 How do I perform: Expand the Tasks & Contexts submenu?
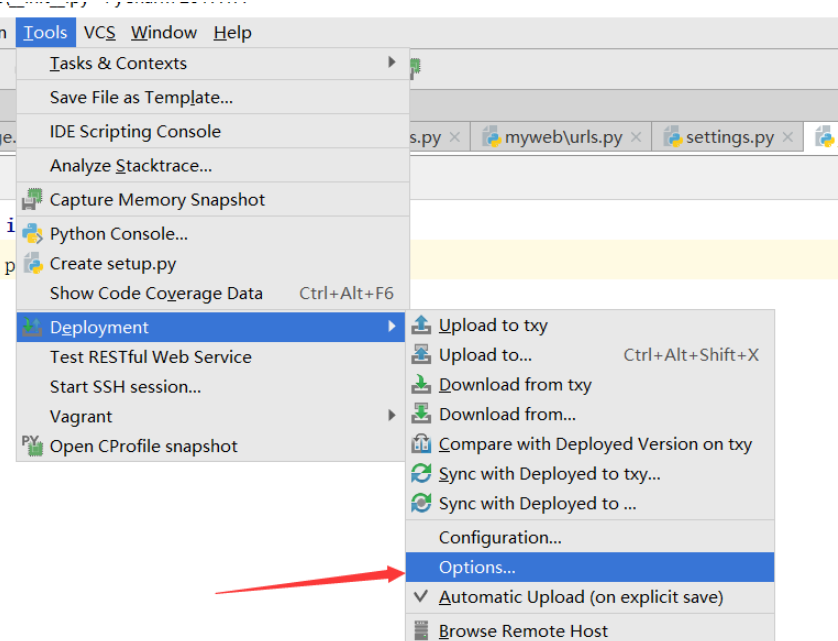(x=392, y=63)
